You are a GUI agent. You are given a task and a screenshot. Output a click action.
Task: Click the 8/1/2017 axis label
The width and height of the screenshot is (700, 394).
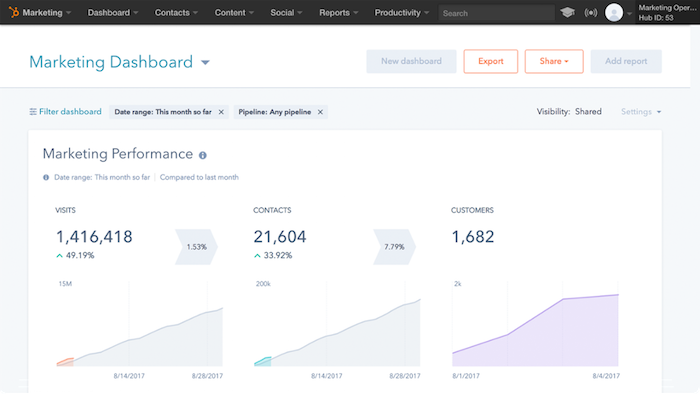point(466,376)
